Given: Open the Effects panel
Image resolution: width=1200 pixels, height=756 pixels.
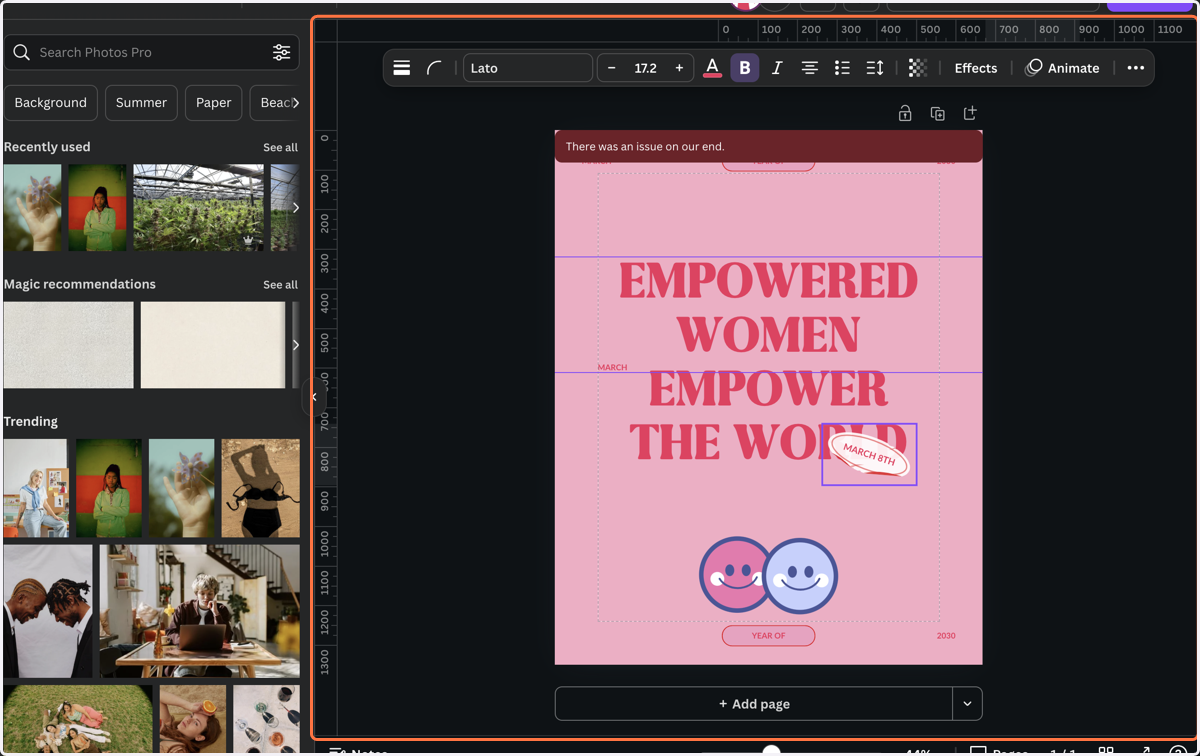Looking at the screenshot, I should (x=976, y=68).
